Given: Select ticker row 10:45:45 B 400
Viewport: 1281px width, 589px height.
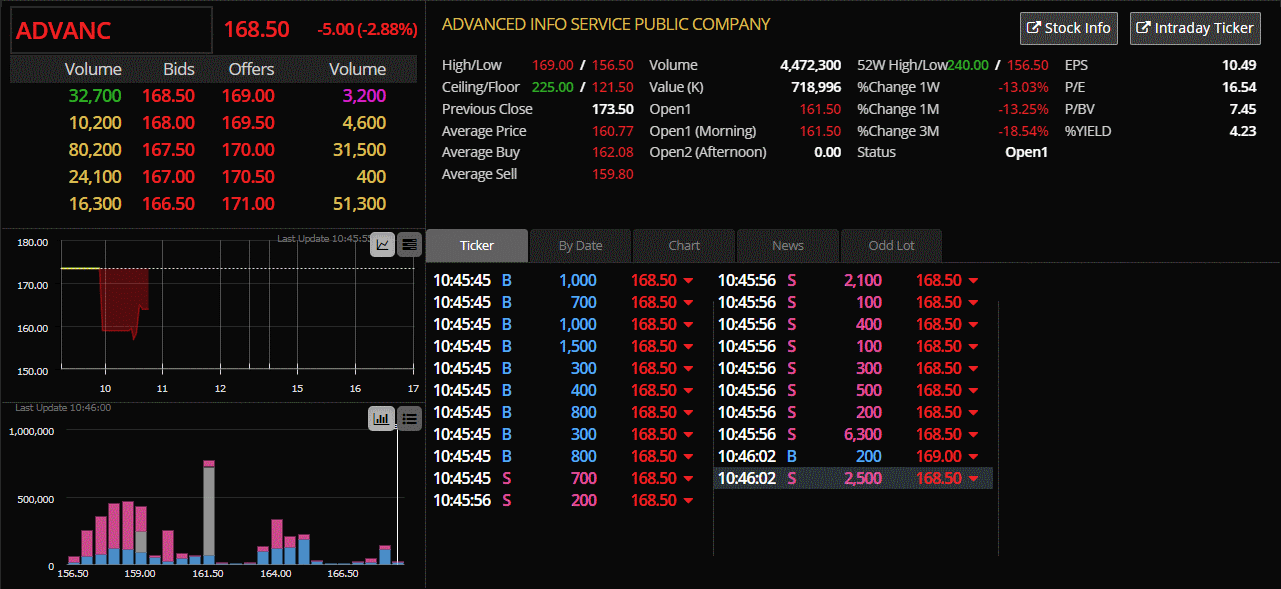Looking at the screenshot, I should (x=569, y=390).
